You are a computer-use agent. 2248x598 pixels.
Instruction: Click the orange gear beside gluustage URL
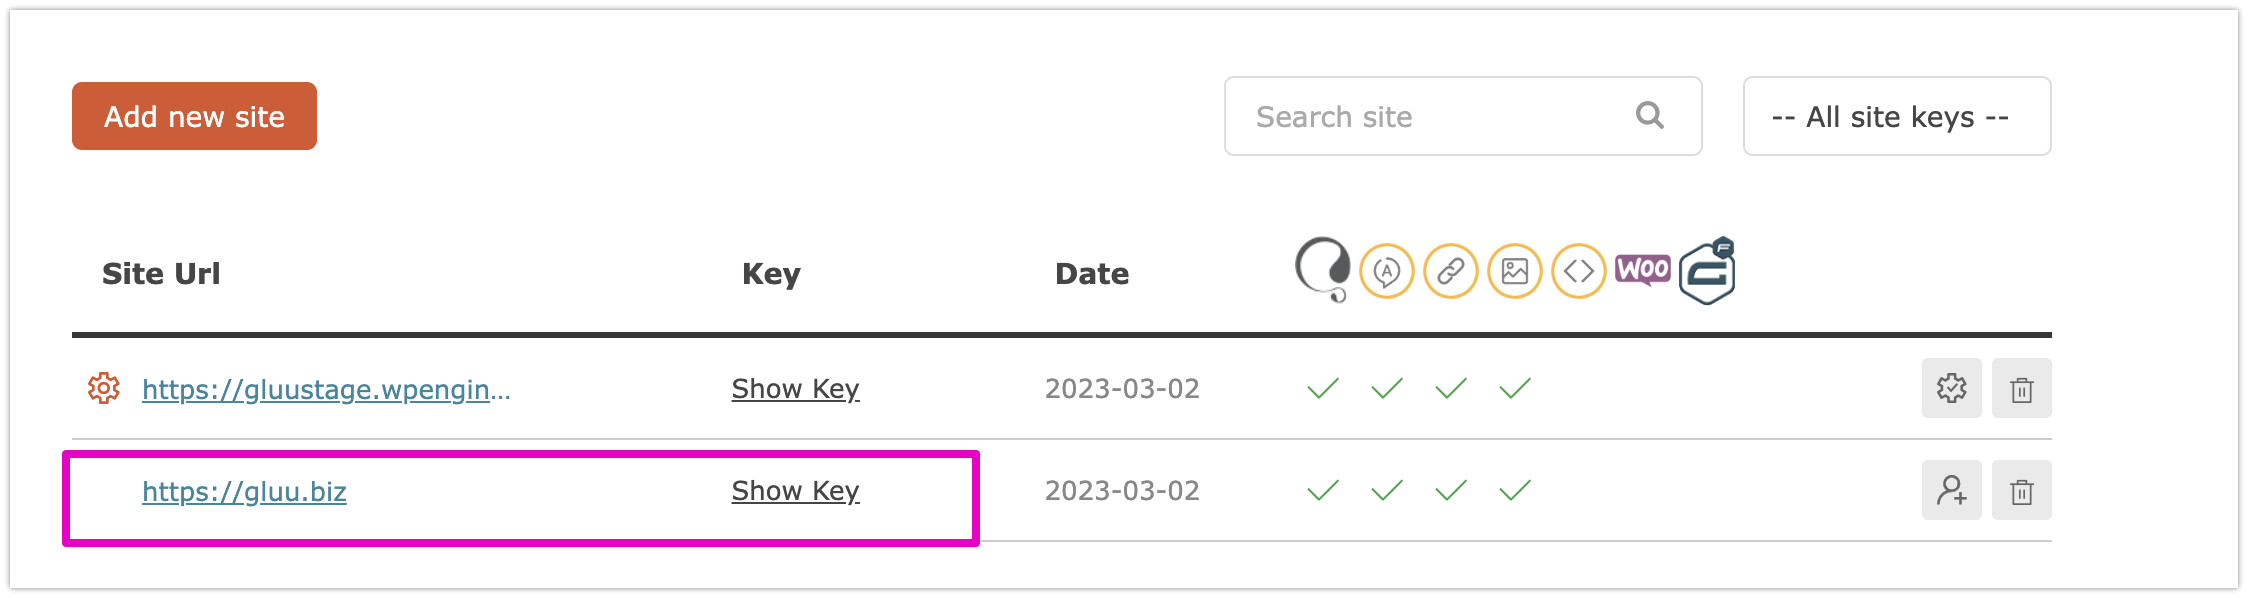[x=104, y=388]
